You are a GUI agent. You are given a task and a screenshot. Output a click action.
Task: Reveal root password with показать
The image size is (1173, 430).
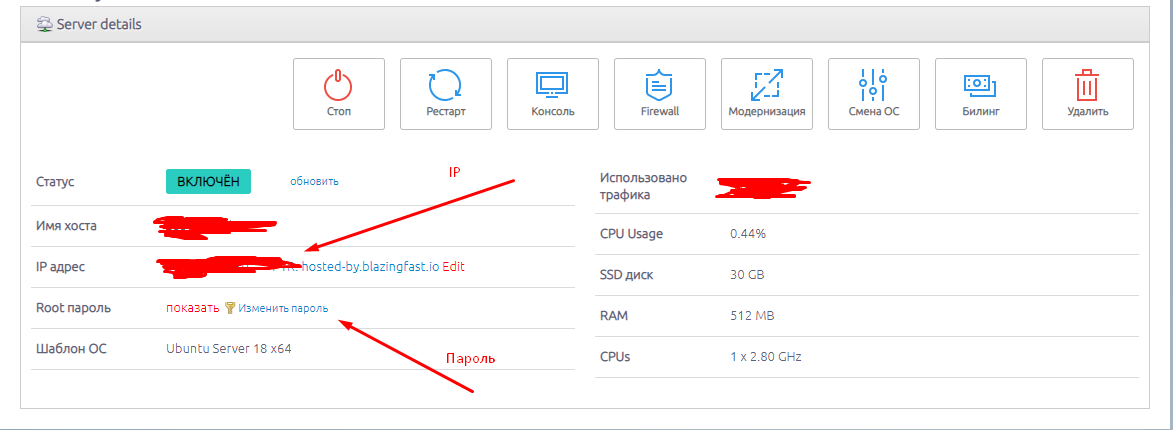[192, 308]
